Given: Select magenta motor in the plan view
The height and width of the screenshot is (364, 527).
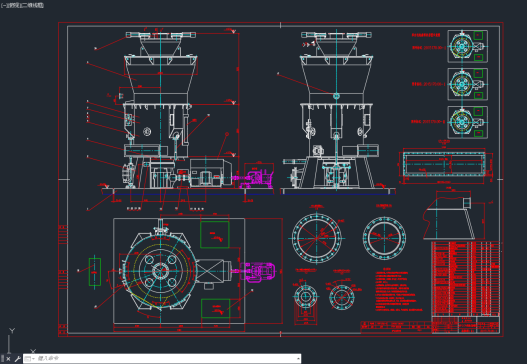Looking at the screenshot, I should coord(257,271).
